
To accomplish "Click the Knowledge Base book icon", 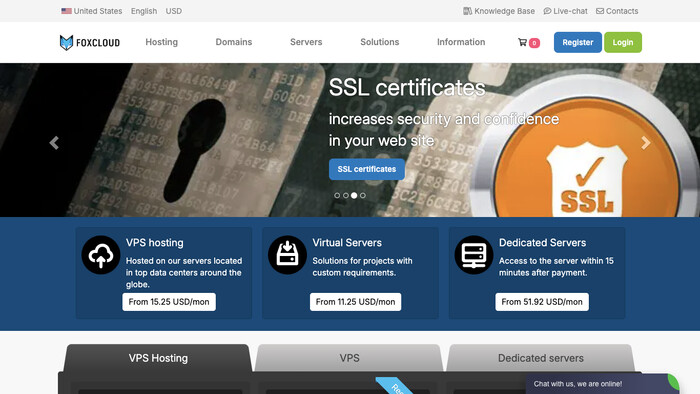I will point(467,11).
